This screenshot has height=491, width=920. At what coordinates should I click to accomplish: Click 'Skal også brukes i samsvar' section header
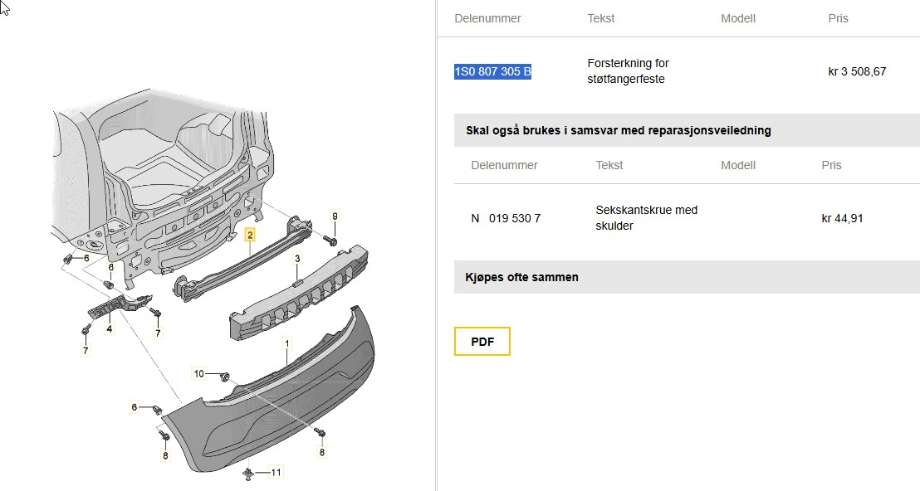coord(686,130)
